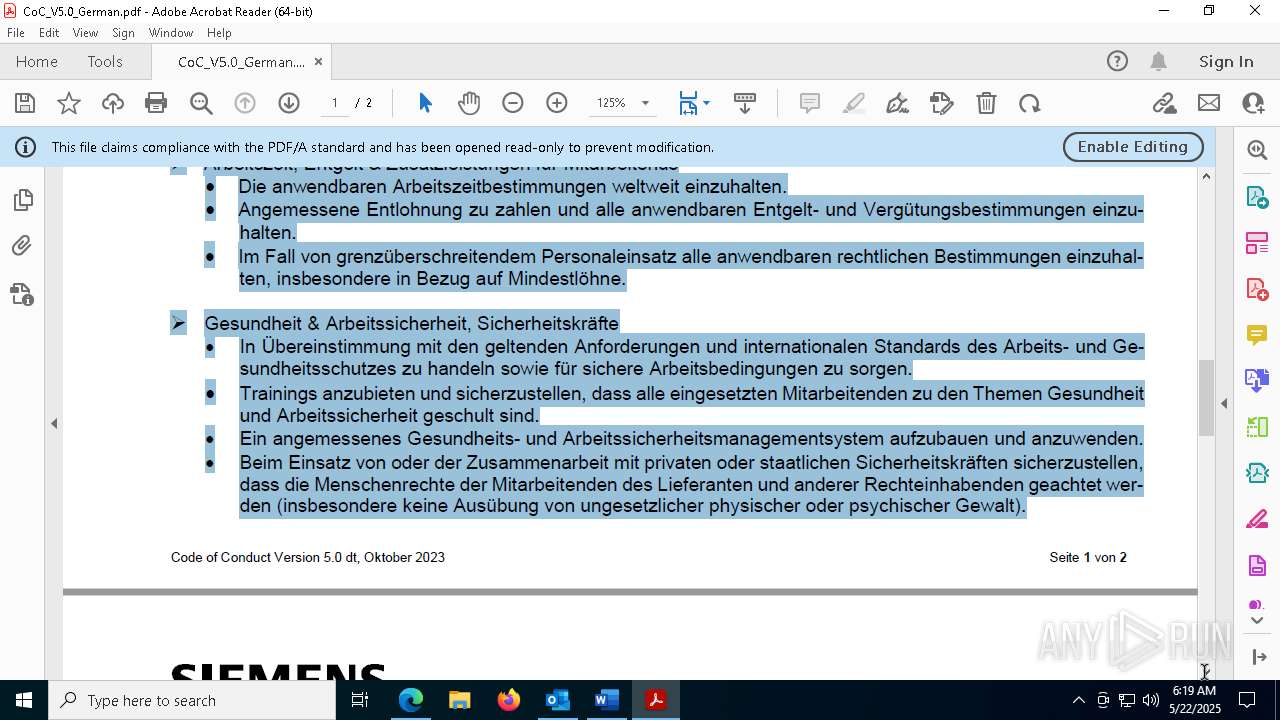Image resolution: width=1280 pixels, height=720 pixels.
Task: Open the PDF/A standards panel icon
Action: [22, 294]
